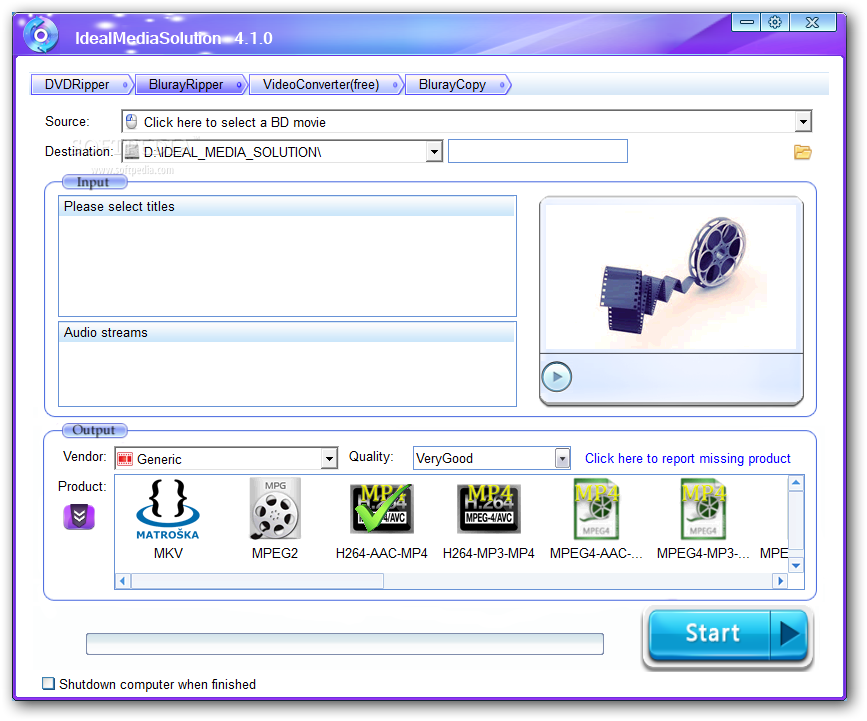The image size is (867, 721).
Task: Click the arrow part of Start button
Action: (789, 634)
